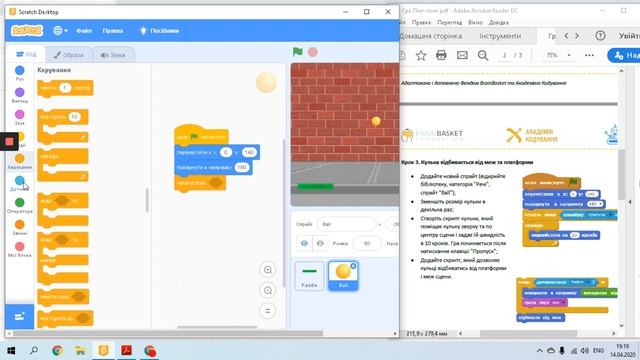Open Acrobat help question mark icon
Viewport: 640px width, 360px height.
click(600, 36)
